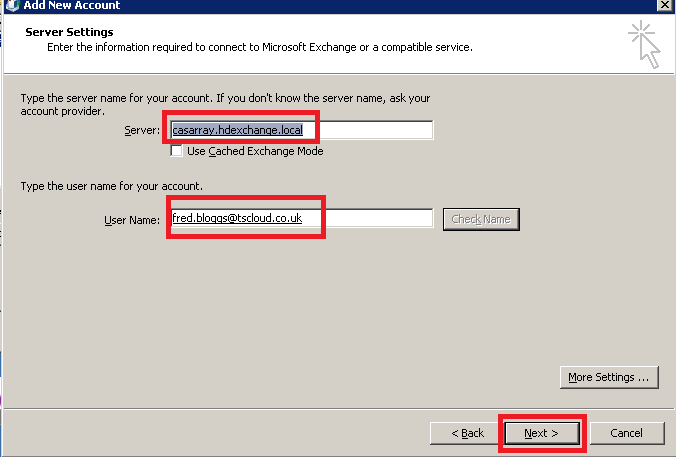Proceed with the Next button
The height and width of the screenshot is (457, 676).
pyautogui.click(x=541, y=433)
